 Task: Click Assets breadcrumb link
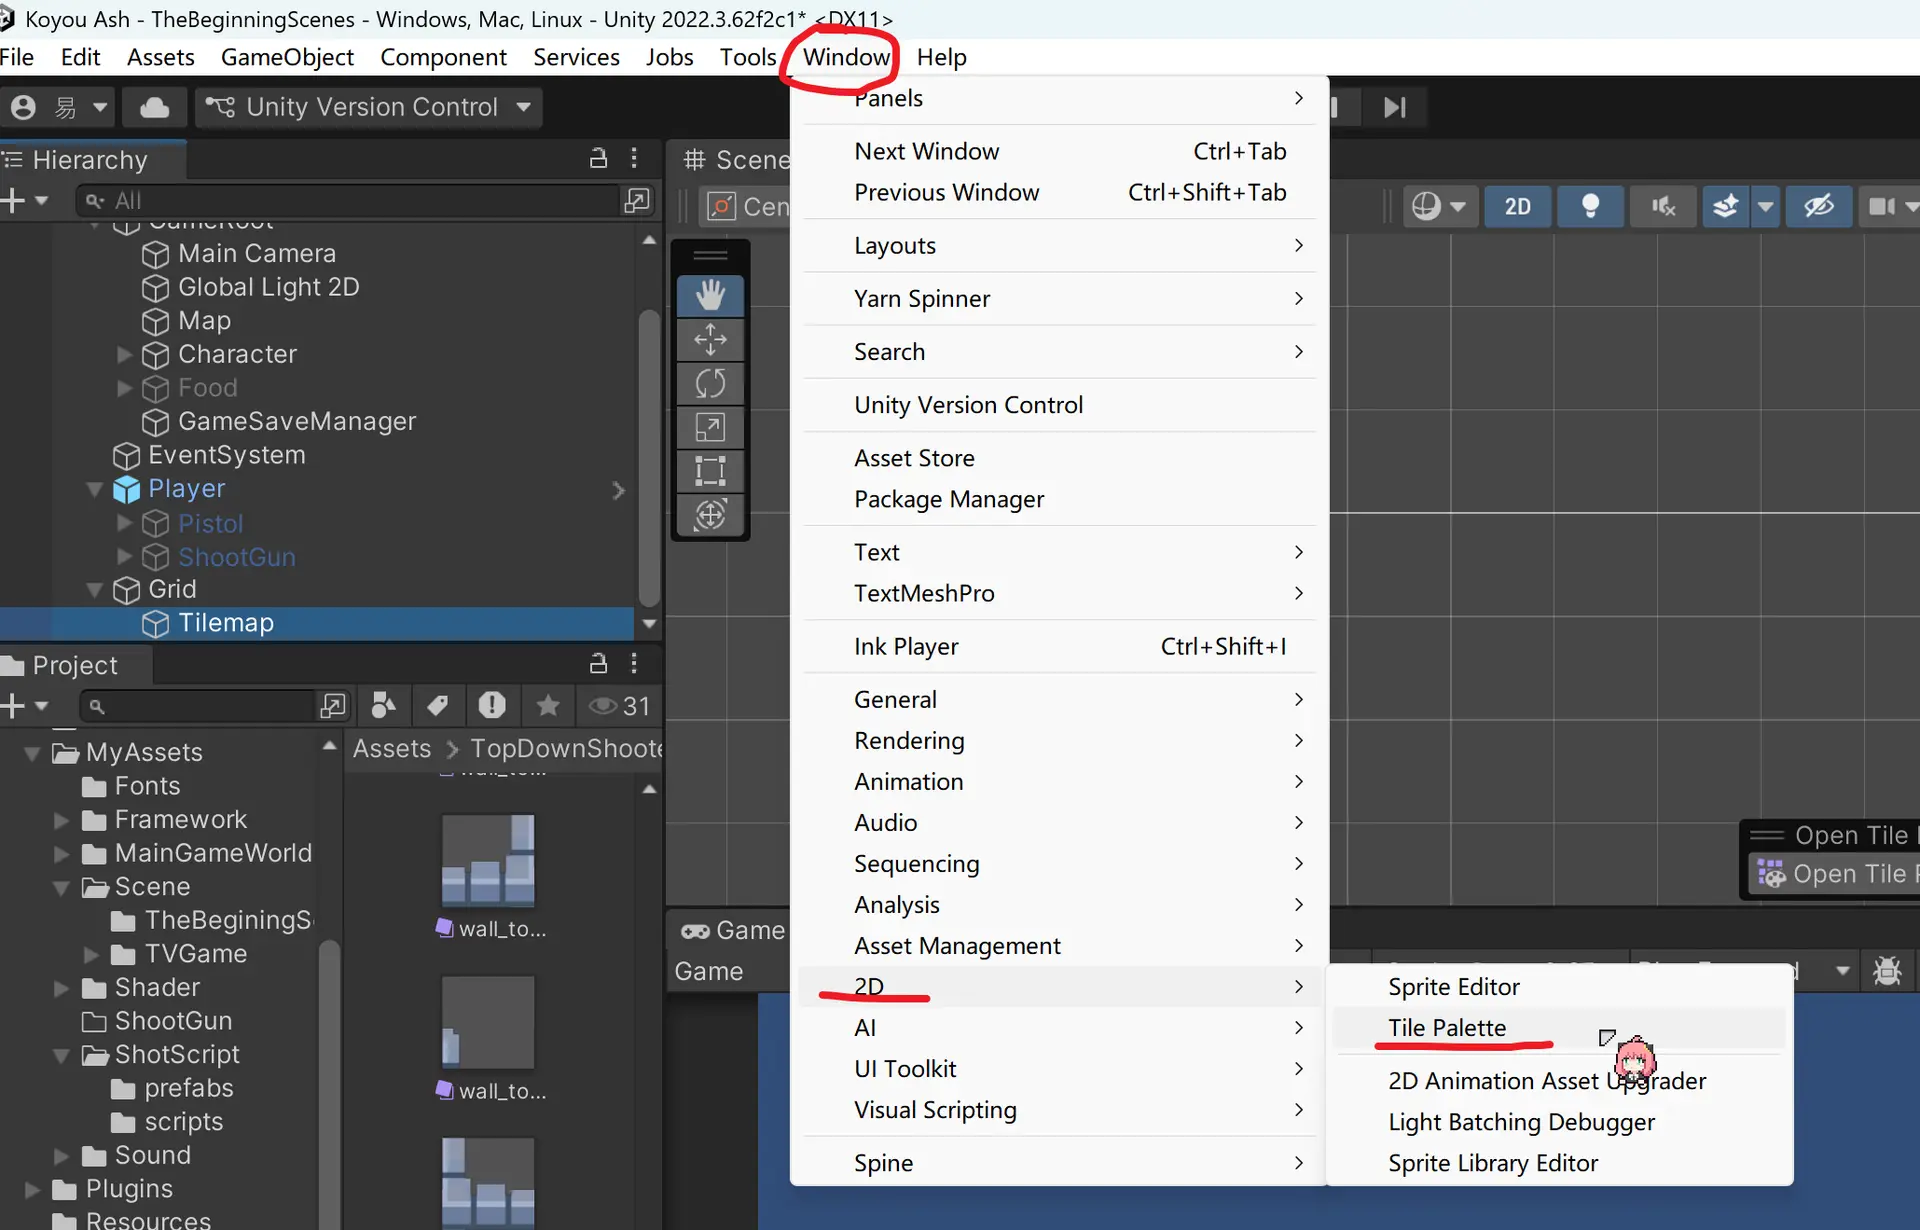point(392,748)
